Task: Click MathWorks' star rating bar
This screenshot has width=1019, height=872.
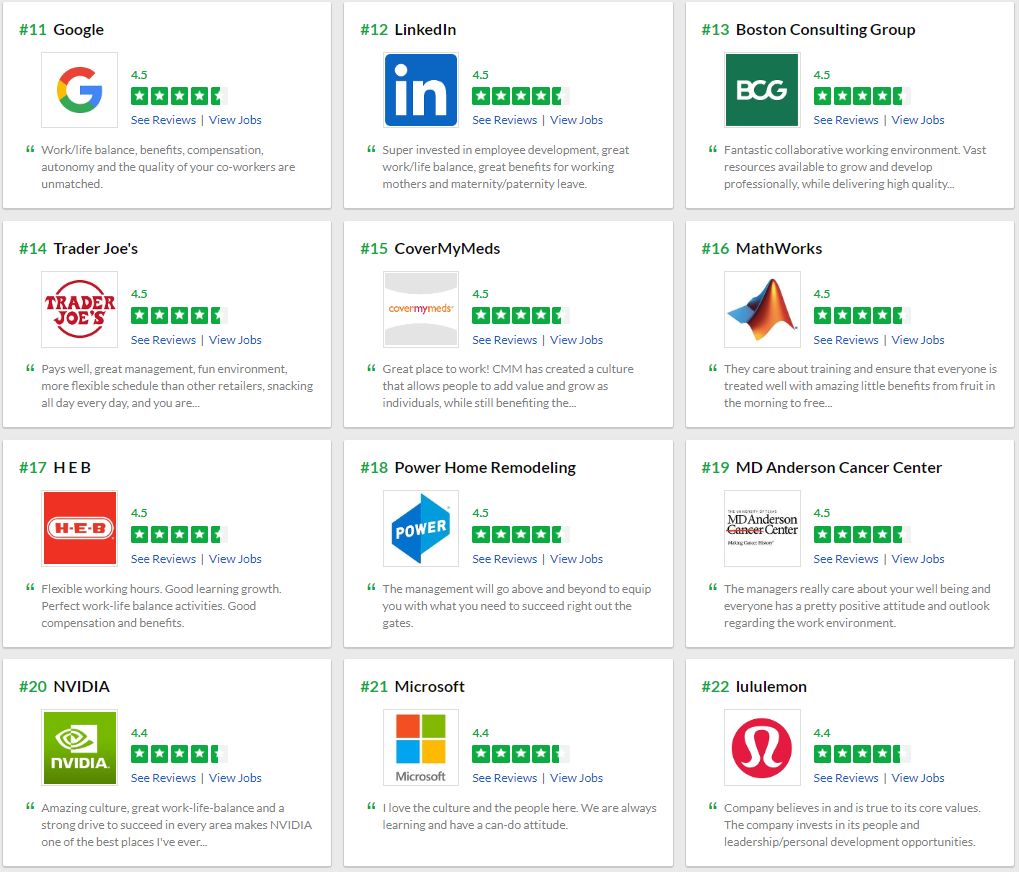Action: [862, 316]
